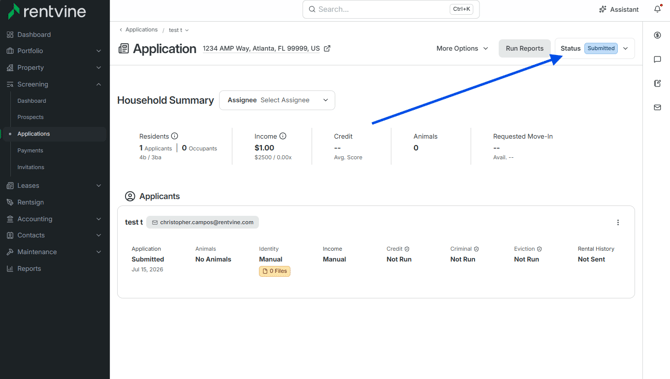Click the applicant name test t
This screenshot has height=379, width=670.
(134, 222)
